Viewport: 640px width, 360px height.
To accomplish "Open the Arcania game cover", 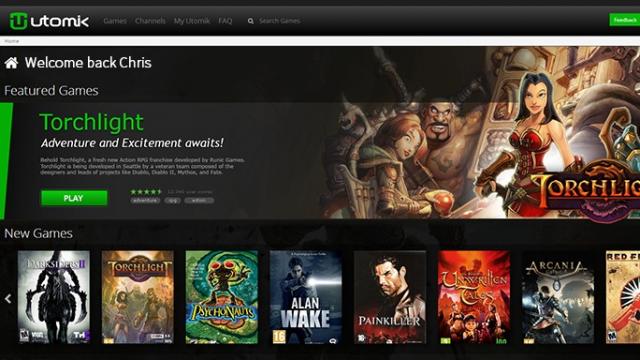I will pos(558,297).
